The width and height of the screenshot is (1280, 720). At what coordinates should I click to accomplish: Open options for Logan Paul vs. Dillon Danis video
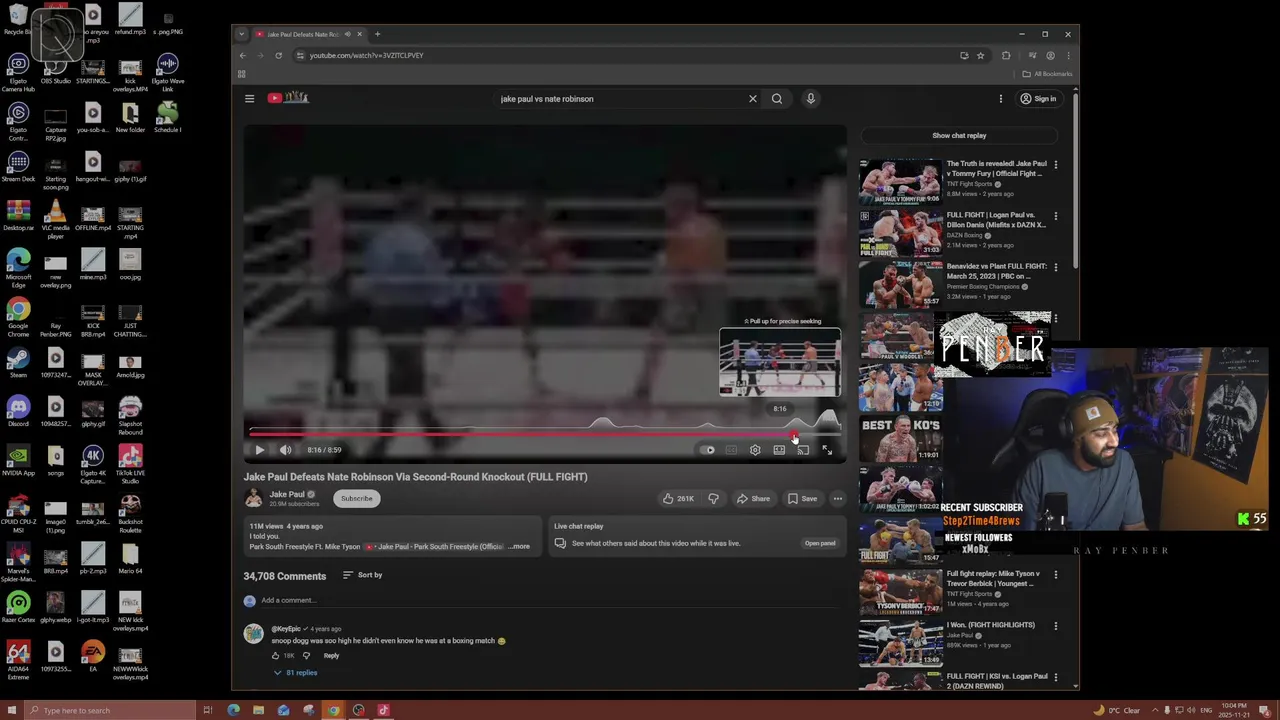point(1055,216)
